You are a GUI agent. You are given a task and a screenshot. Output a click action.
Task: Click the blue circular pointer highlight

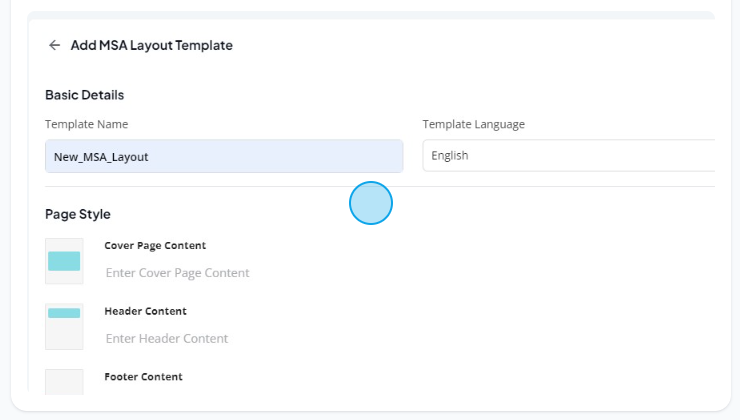pos(371,203)
